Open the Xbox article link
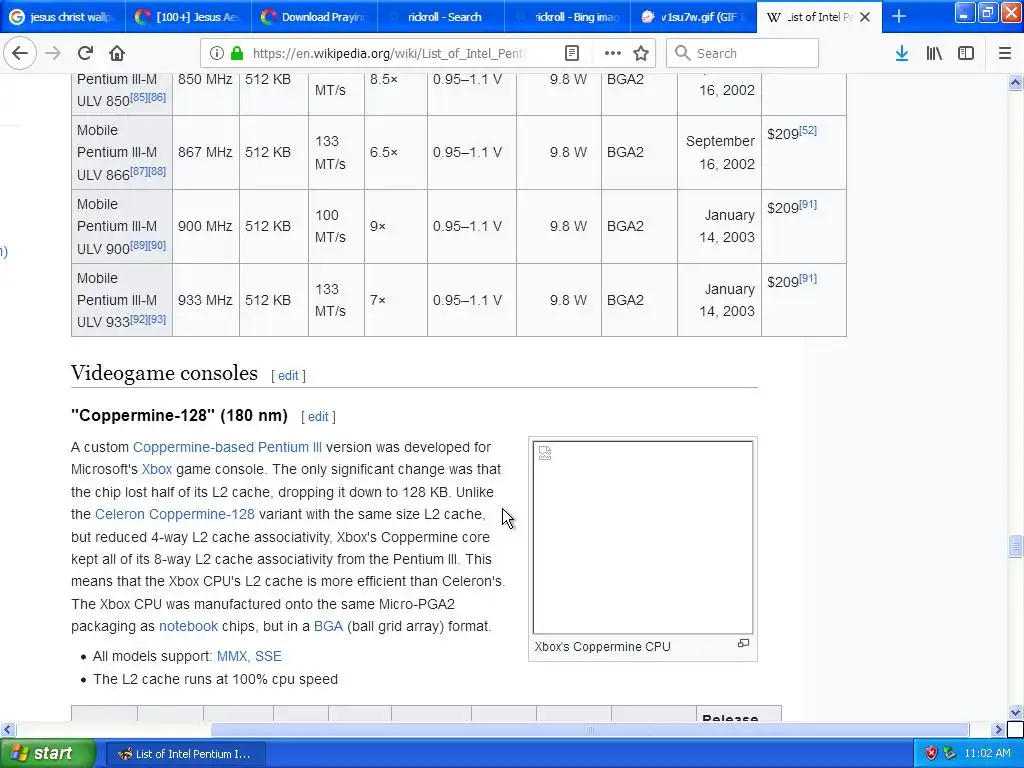Screen dimensions: 1024x768 [157, 470]
